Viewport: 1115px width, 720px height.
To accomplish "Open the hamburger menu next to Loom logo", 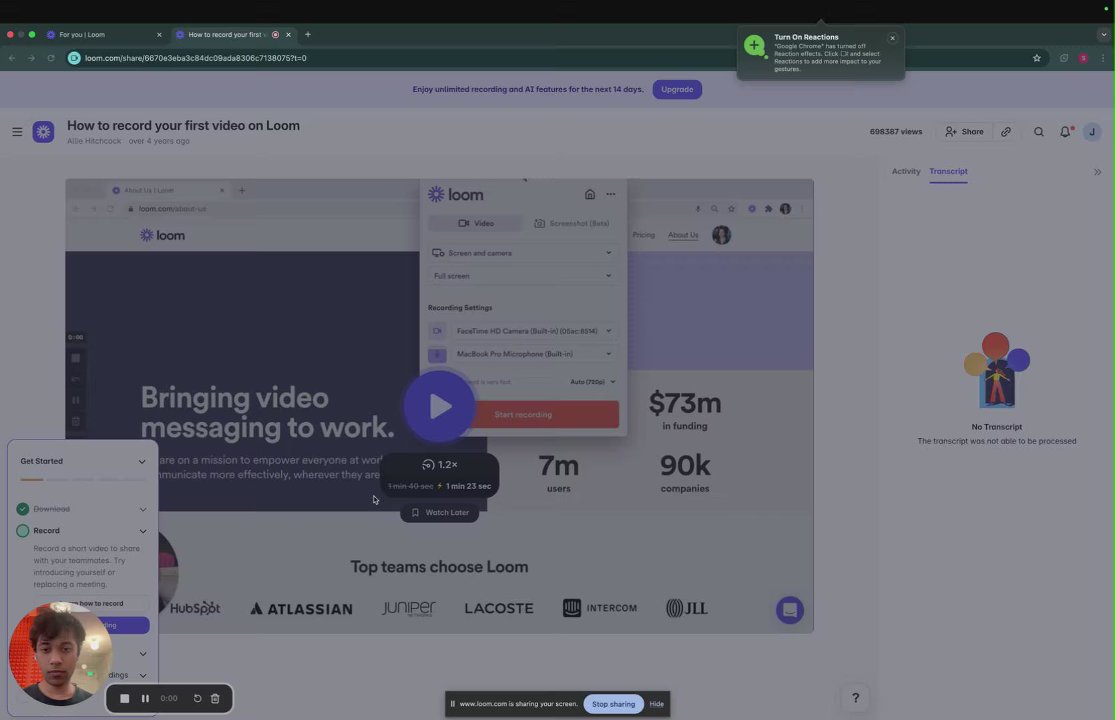I will click(17, 131).
